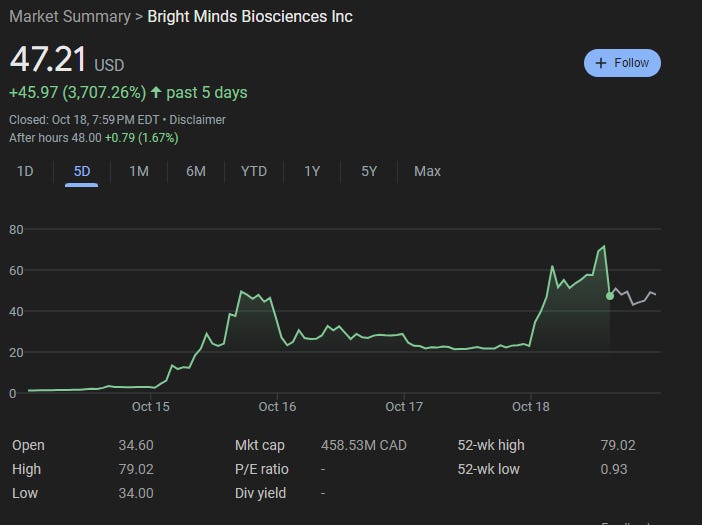This screenshot has height=525, width=702.
Task: Select the 5Y chart range
Action: (369, 171)
